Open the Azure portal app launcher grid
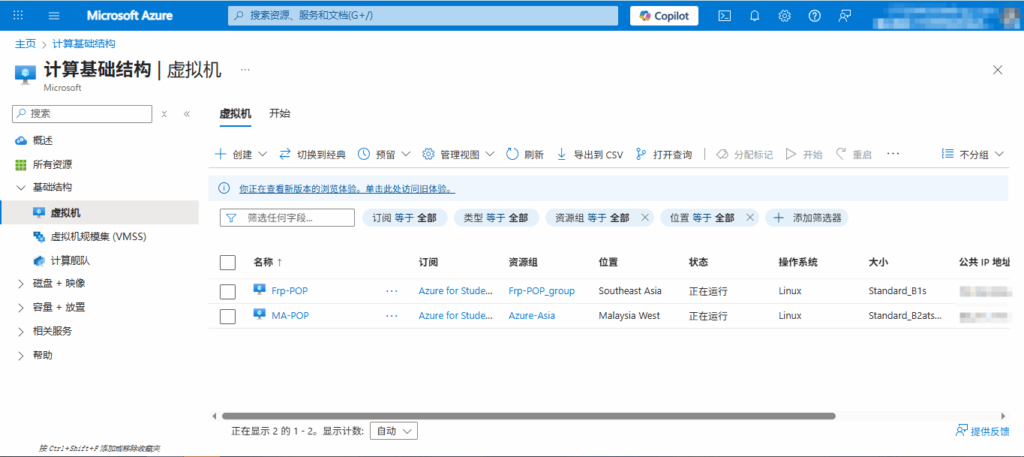The image size is (1024, 457). [x=18, y=16]
